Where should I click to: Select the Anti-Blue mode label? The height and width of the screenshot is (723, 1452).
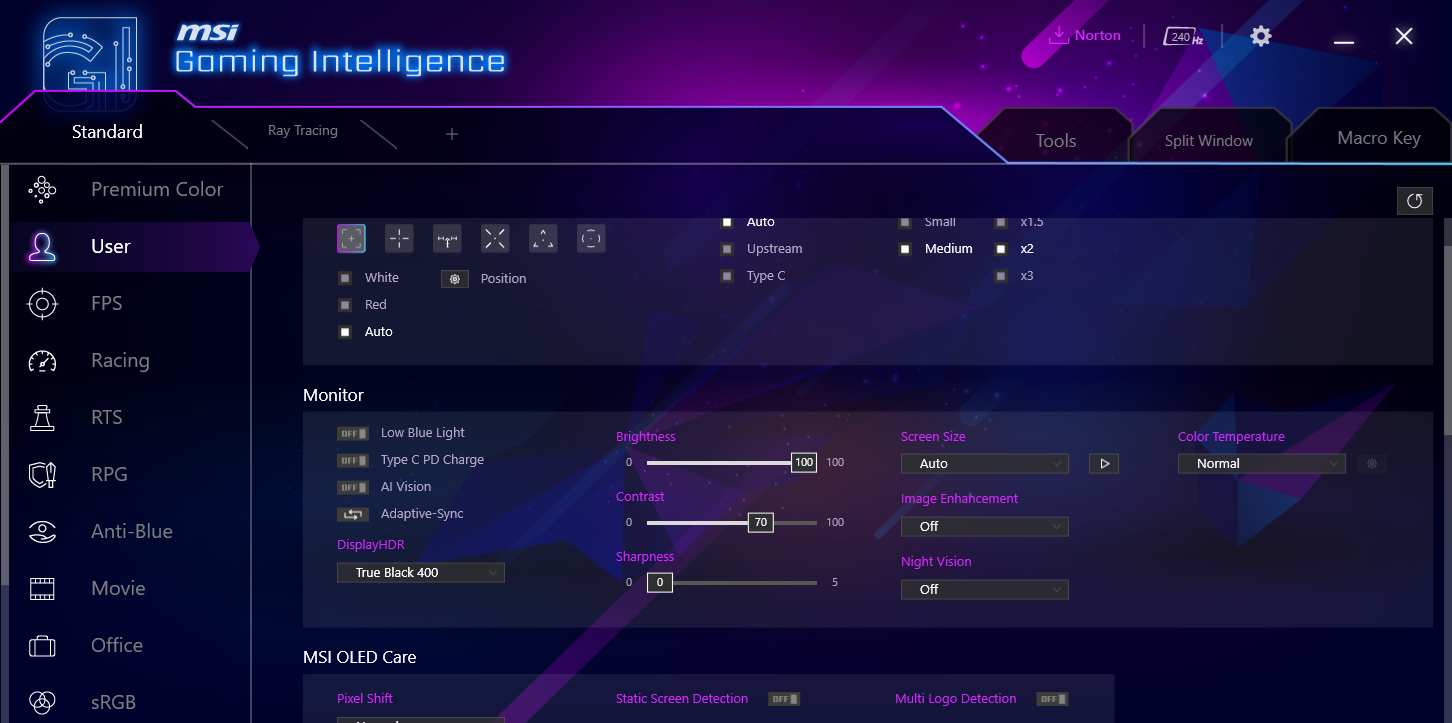132,531
